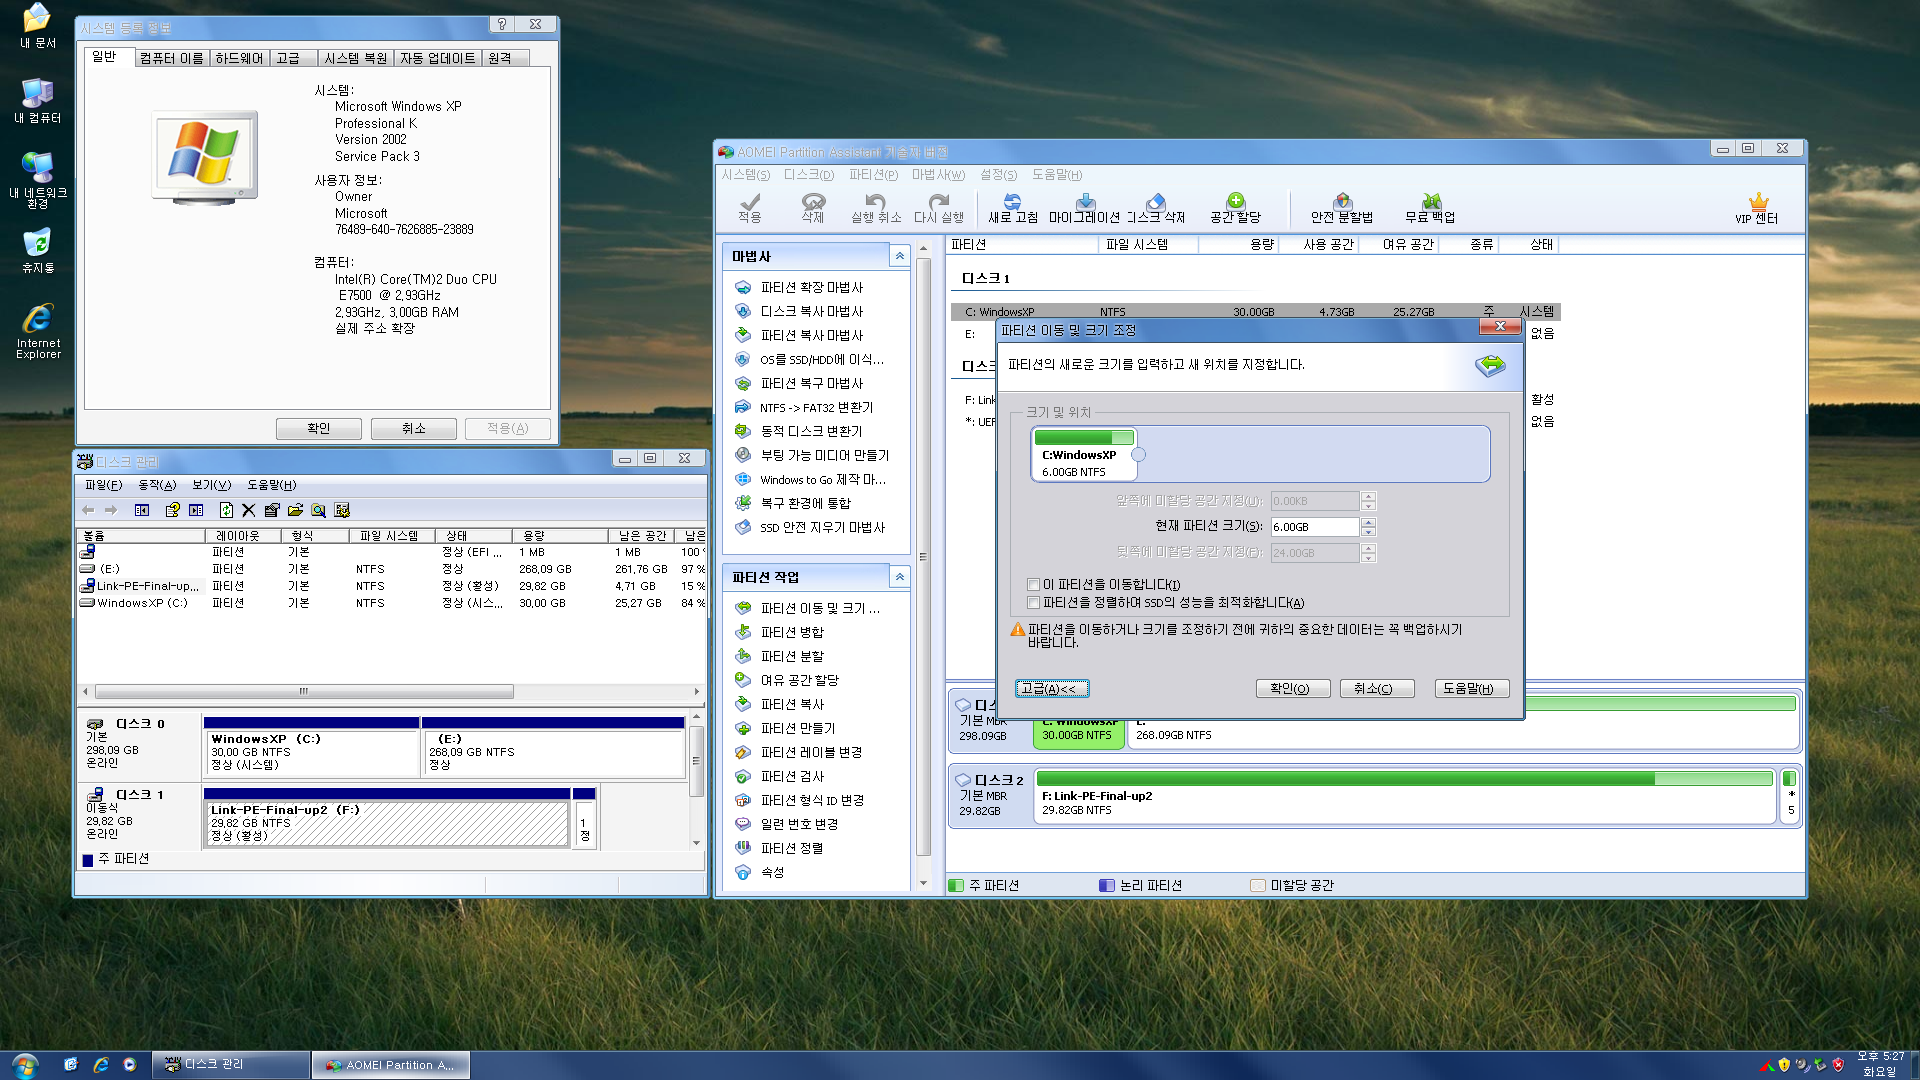Open 파티션(P) menu in AOMEI

pyautogui.click(x=873, y=175)
